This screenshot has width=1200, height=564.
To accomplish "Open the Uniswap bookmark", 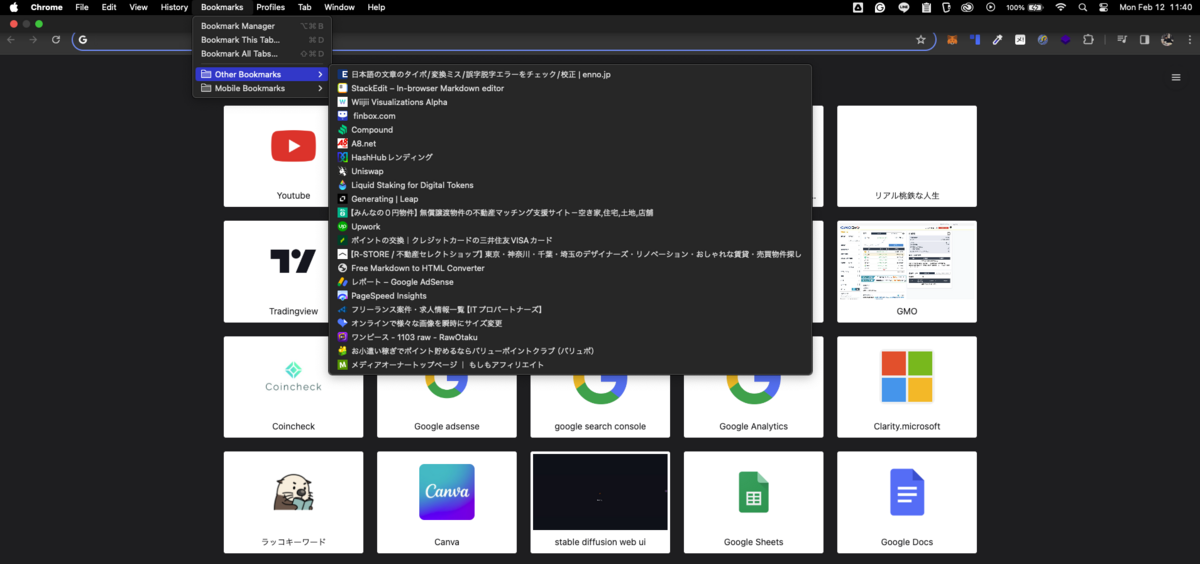I will pos(570,171).
